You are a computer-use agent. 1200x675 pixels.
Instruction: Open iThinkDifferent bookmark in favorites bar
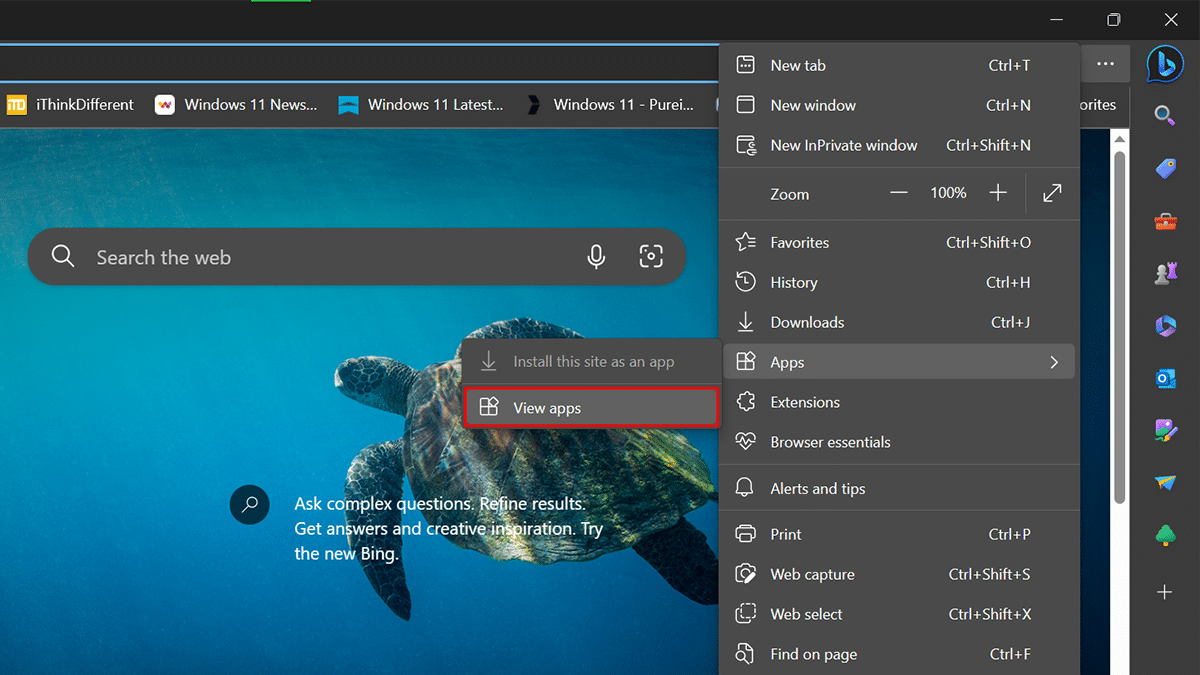click(71, 104)
